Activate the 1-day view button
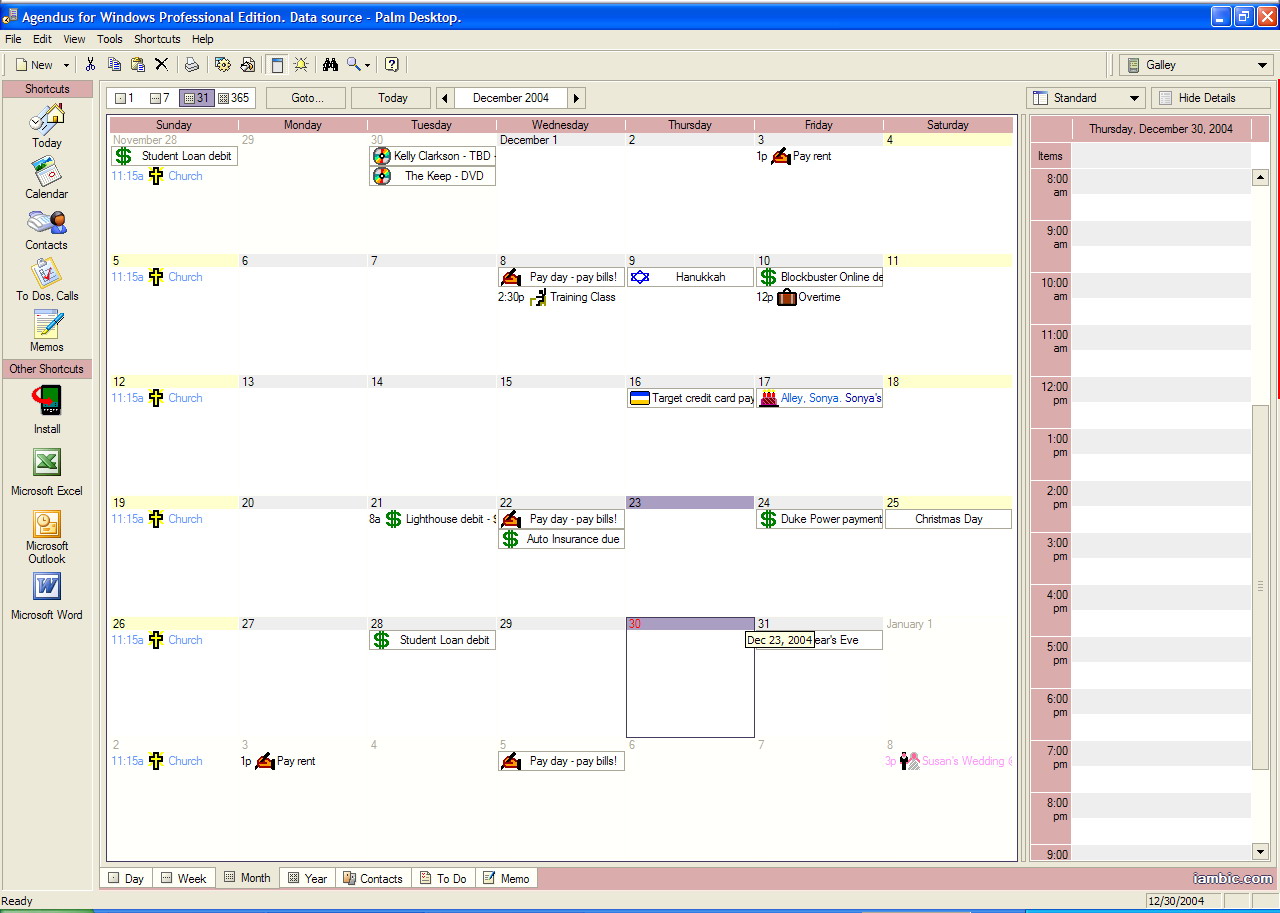The width and height of the screenshot is (1280, 913). click(125, 97)
